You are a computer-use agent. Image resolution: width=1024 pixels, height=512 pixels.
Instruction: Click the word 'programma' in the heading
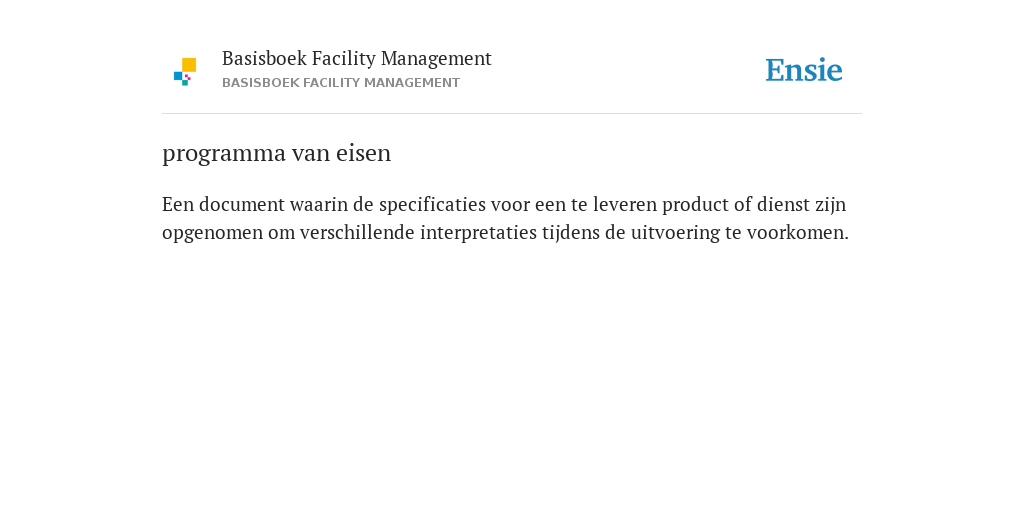coord(224,155)
